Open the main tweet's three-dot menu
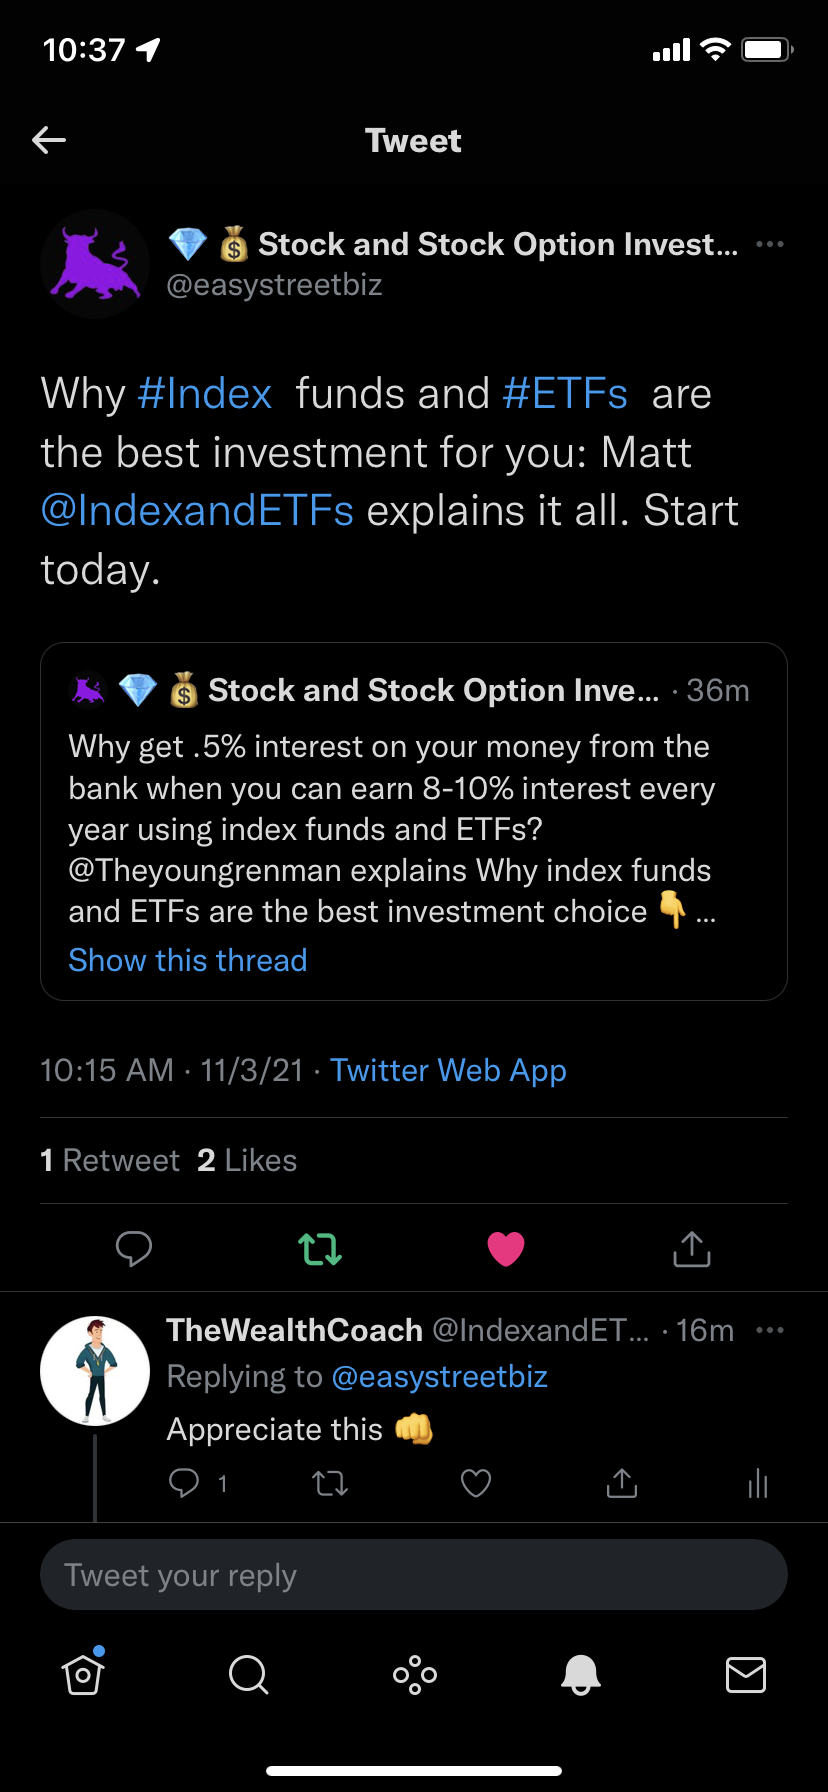The height and width of the screenshot is (1792, 828). [x=769, y=244]
